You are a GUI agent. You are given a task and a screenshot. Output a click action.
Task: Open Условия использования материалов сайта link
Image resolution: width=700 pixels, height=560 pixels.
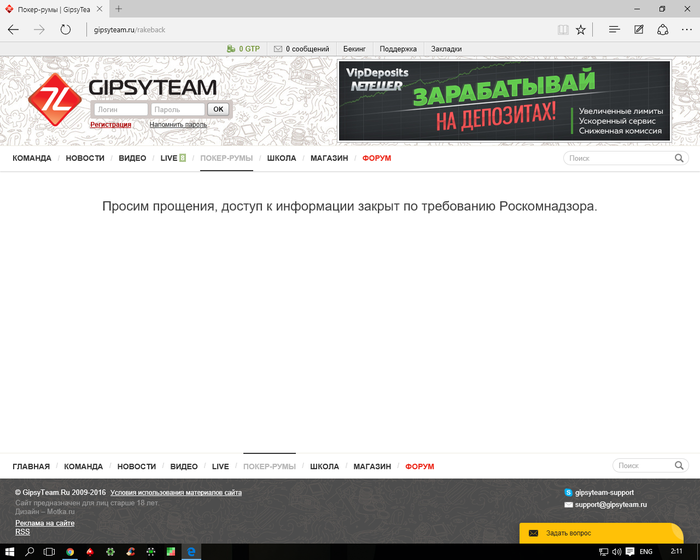coord(176,493)
